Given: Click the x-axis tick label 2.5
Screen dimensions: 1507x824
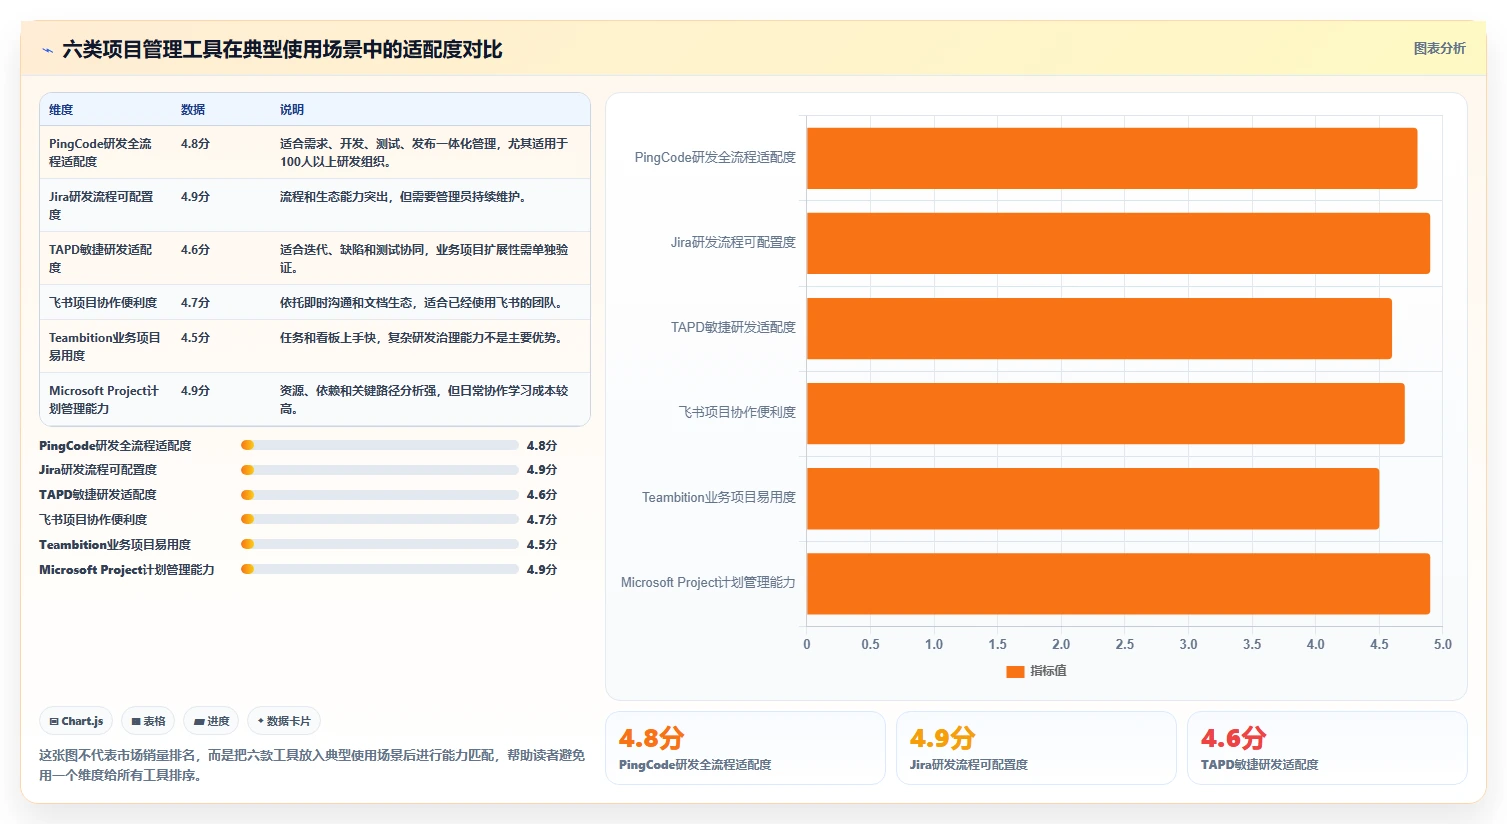Looking at the screenshot, I should click(x=1125, y=644).
